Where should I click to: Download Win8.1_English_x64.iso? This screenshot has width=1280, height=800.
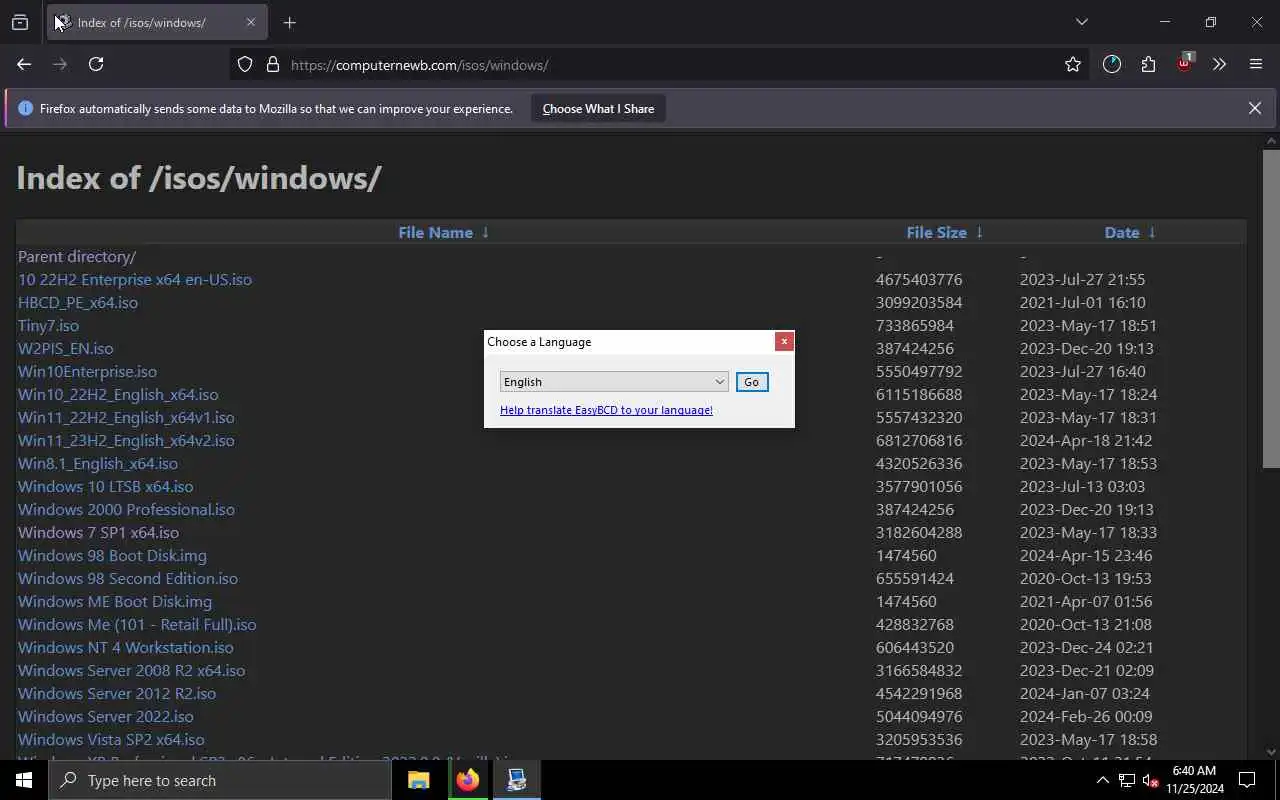(98, 463)
